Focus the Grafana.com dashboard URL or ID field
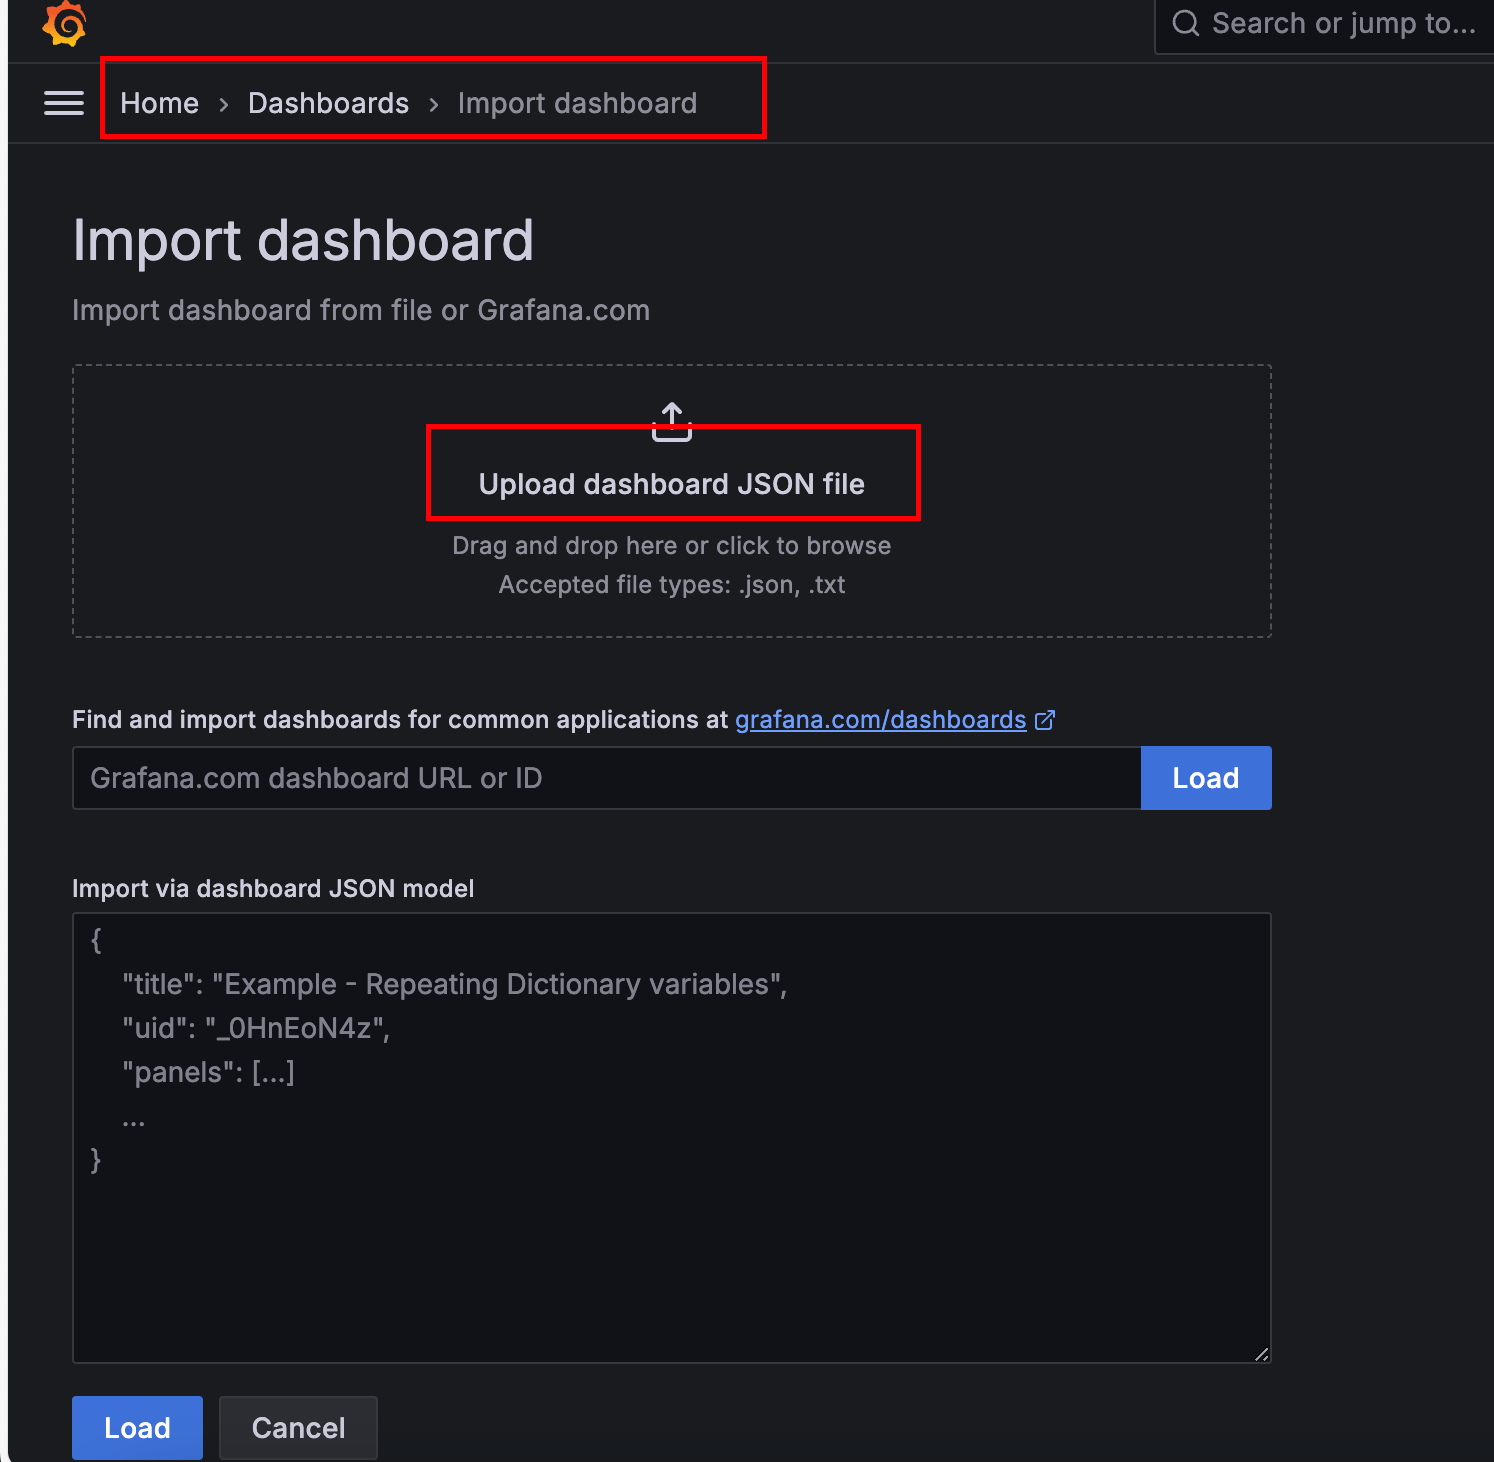Viewport: 1494px width, 1462px height. 607,778
